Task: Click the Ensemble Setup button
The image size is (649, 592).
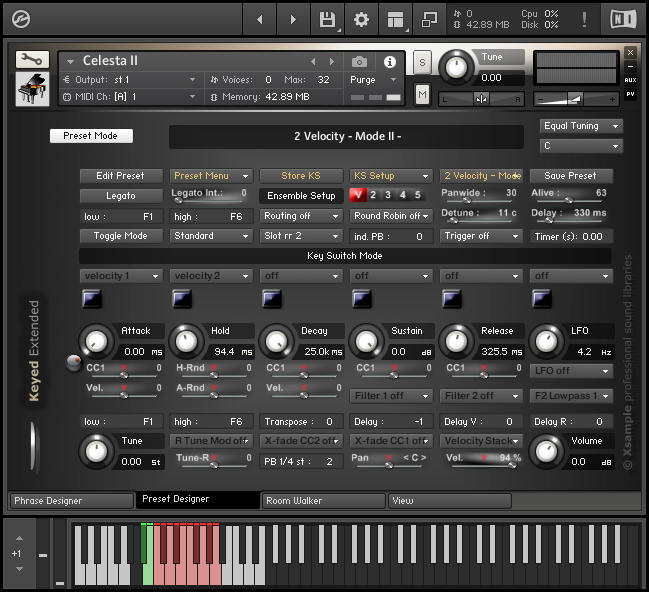Action: tap(301, 196)
